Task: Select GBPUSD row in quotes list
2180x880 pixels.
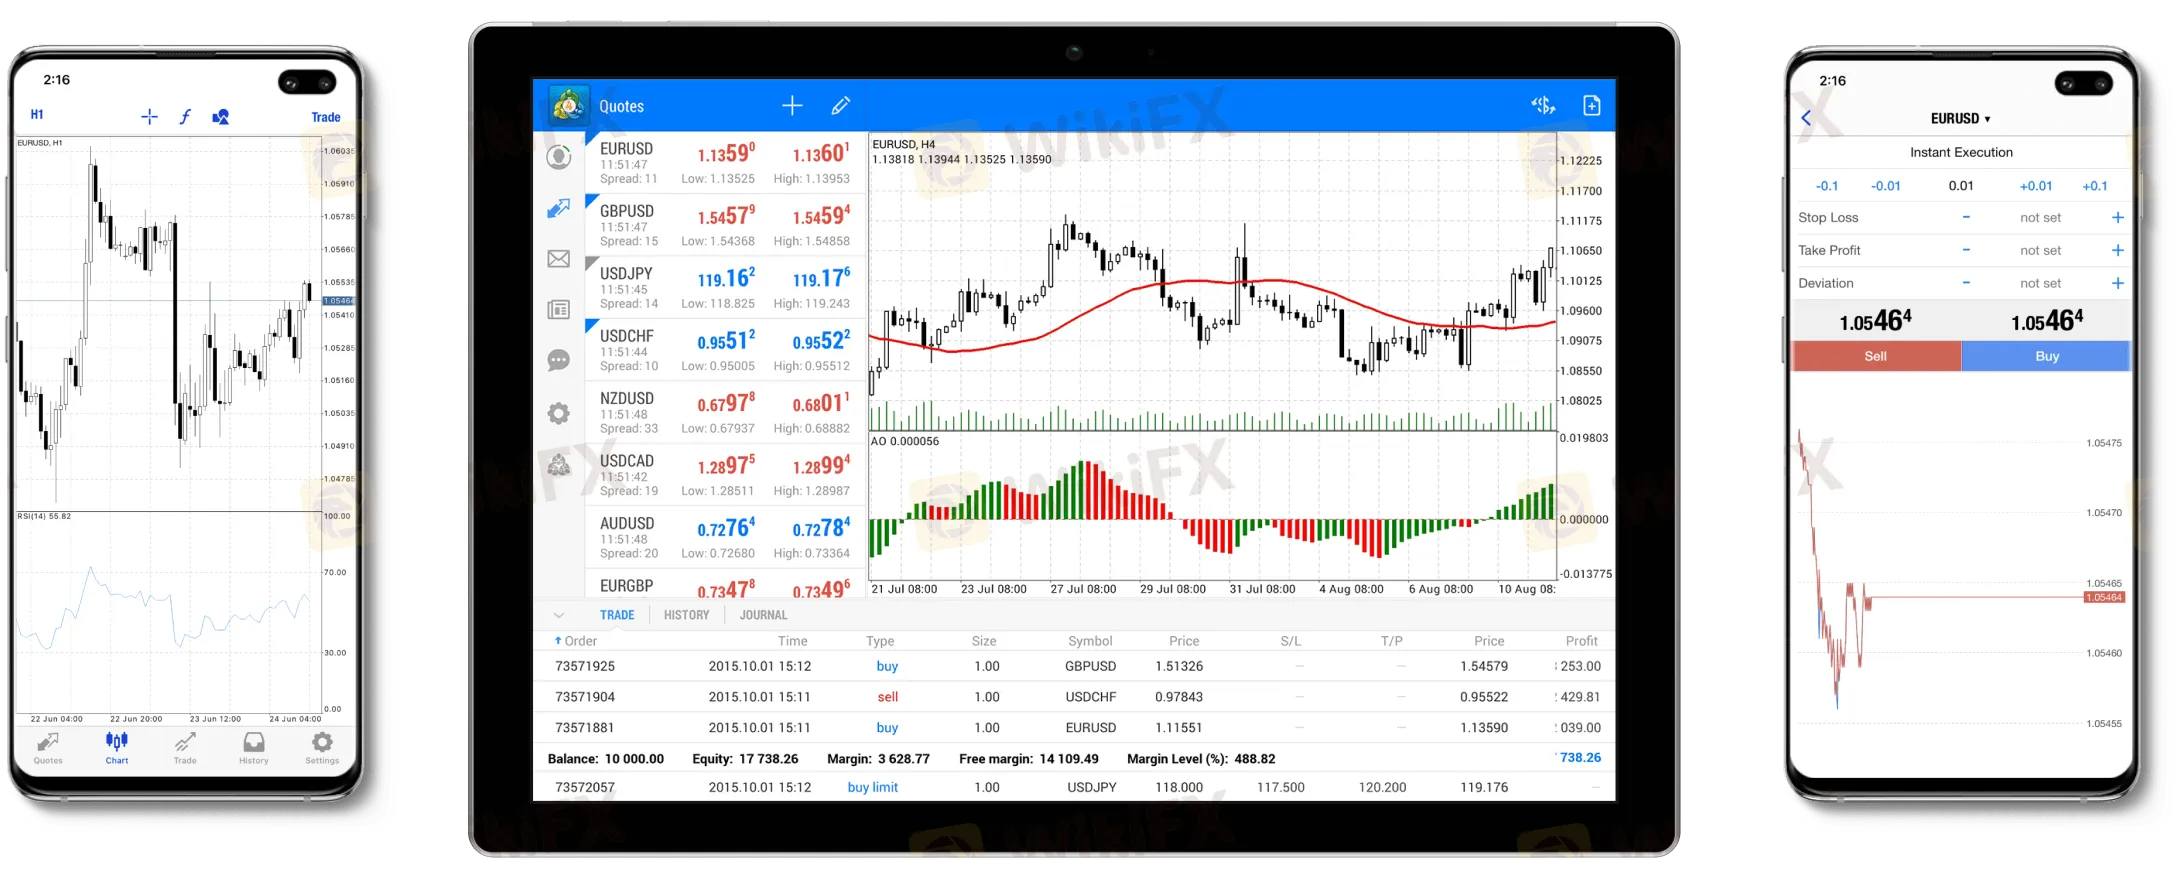Action: (x=726, y=226)
